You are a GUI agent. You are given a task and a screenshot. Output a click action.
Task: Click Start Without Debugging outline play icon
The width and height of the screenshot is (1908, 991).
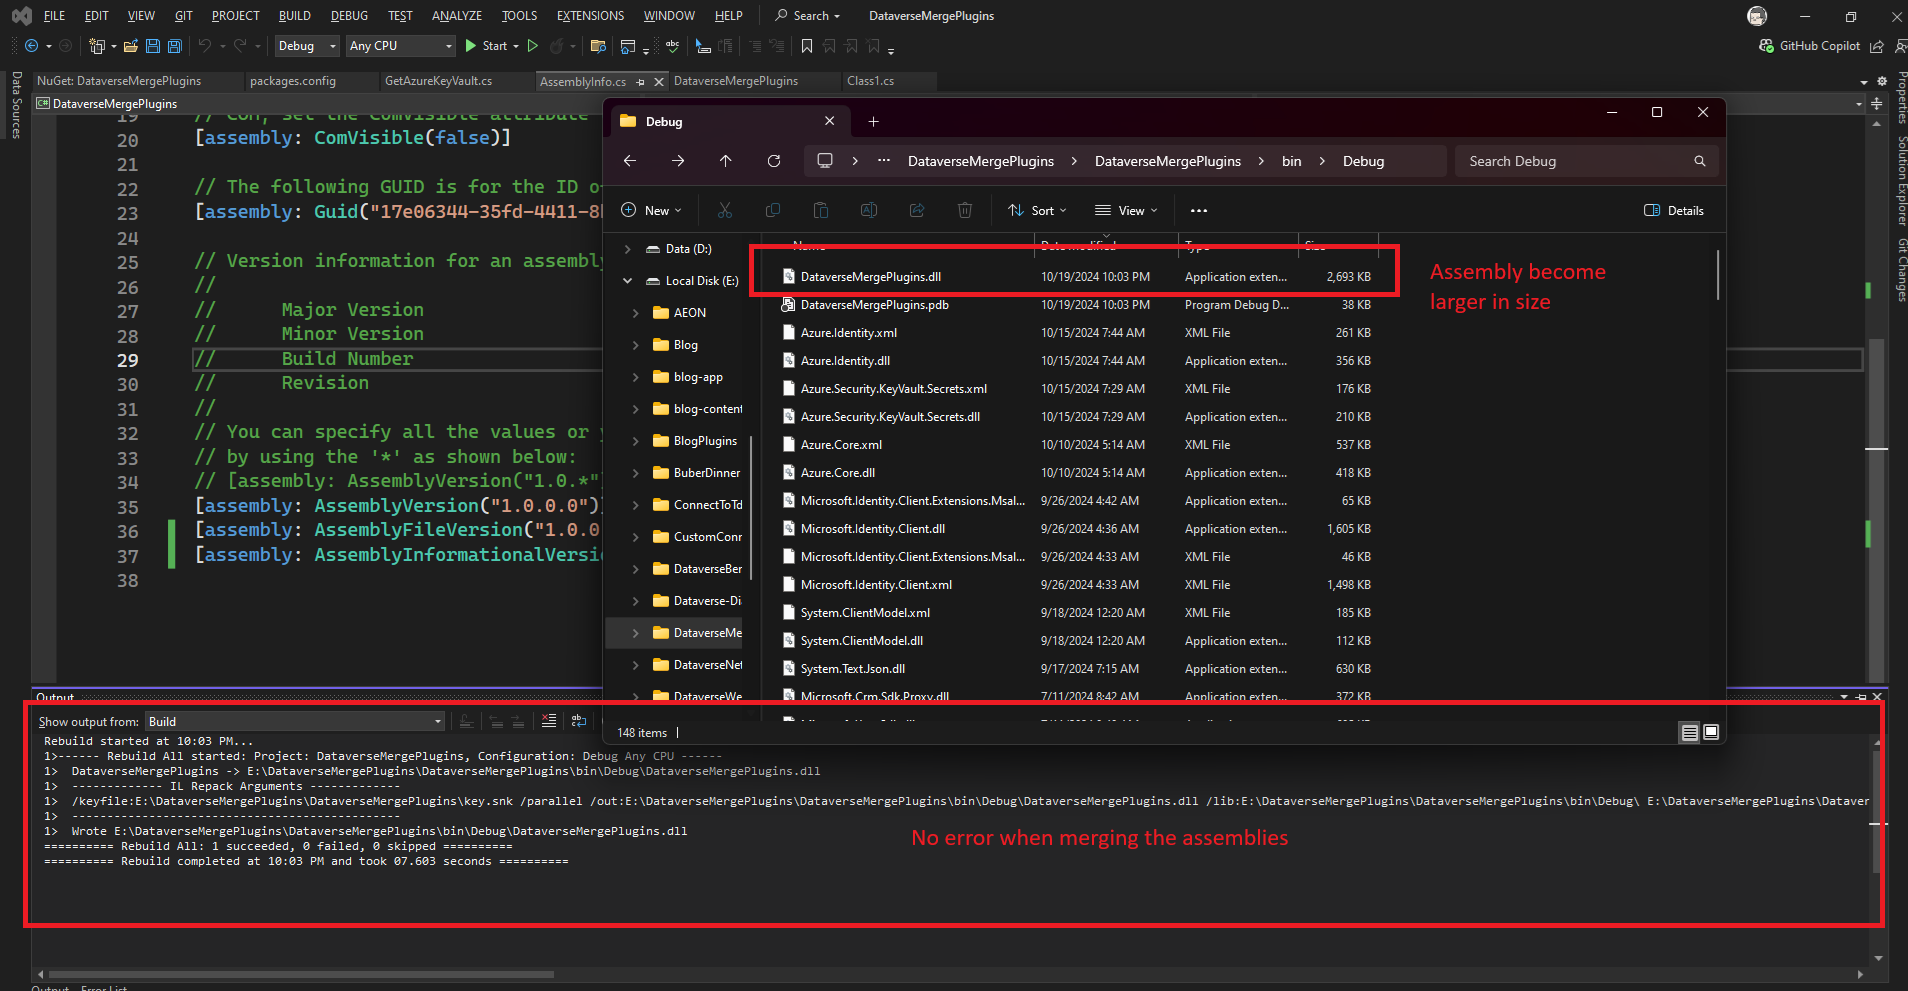(533, 46)
